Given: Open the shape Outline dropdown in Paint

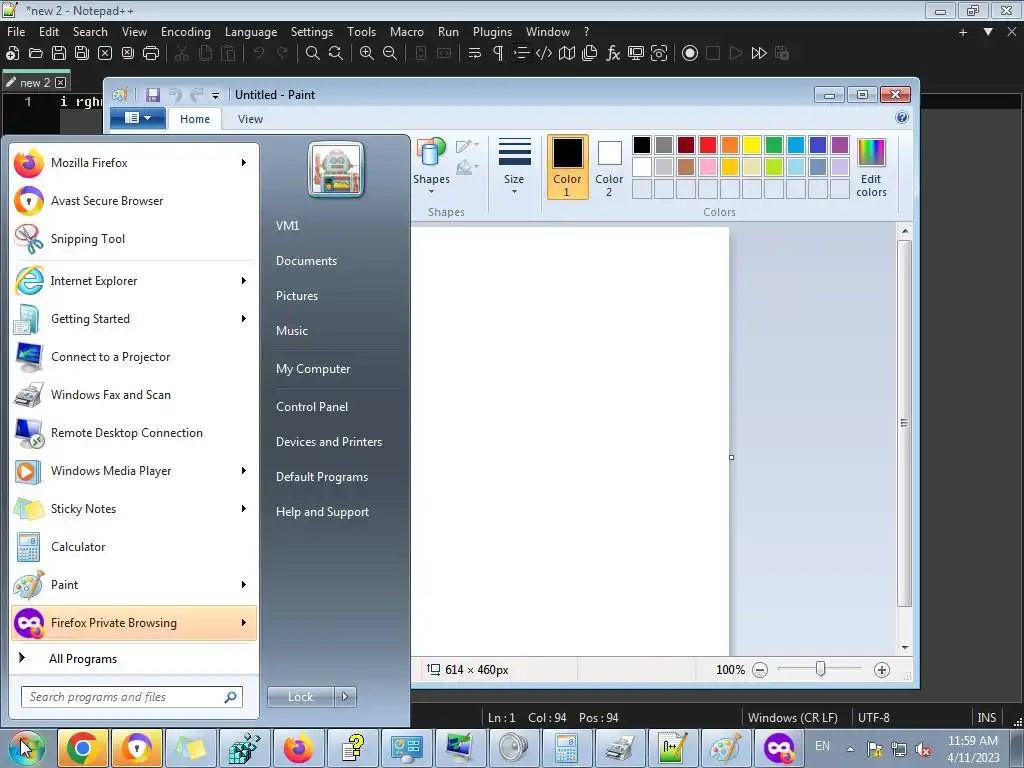Looking at the screenshot, I should click(467, 146).
